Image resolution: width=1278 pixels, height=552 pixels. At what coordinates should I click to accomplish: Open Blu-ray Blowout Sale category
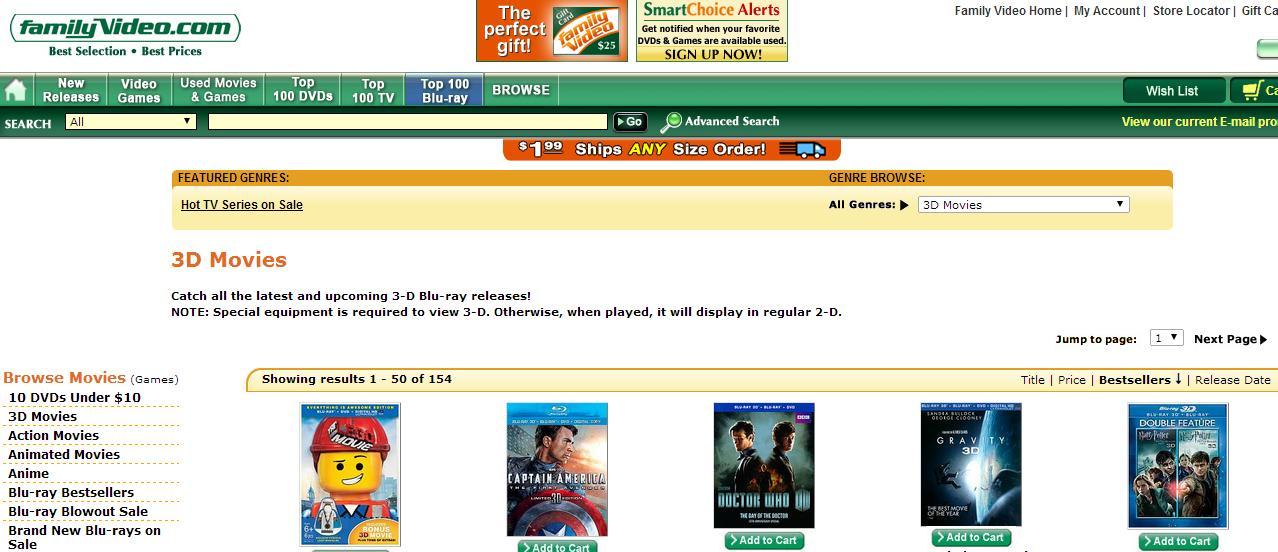click(x=78, y=511)
